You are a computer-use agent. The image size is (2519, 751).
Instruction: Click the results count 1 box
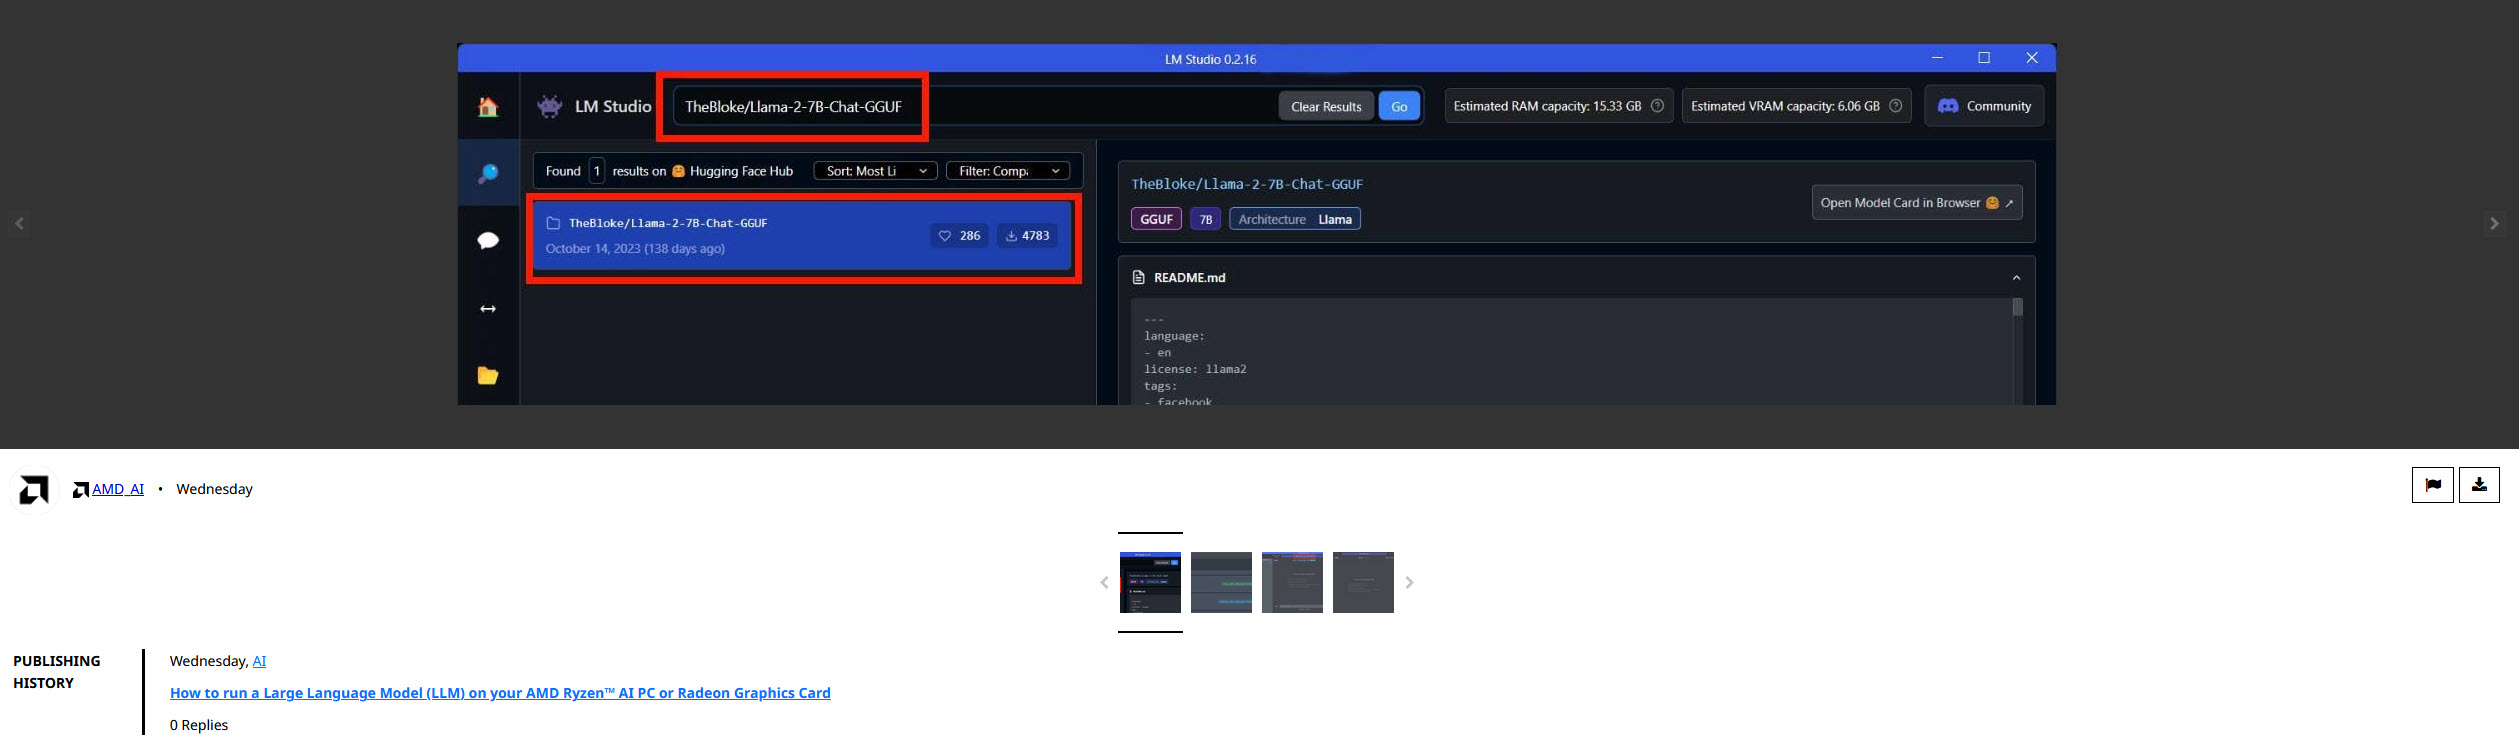point(597,171)
